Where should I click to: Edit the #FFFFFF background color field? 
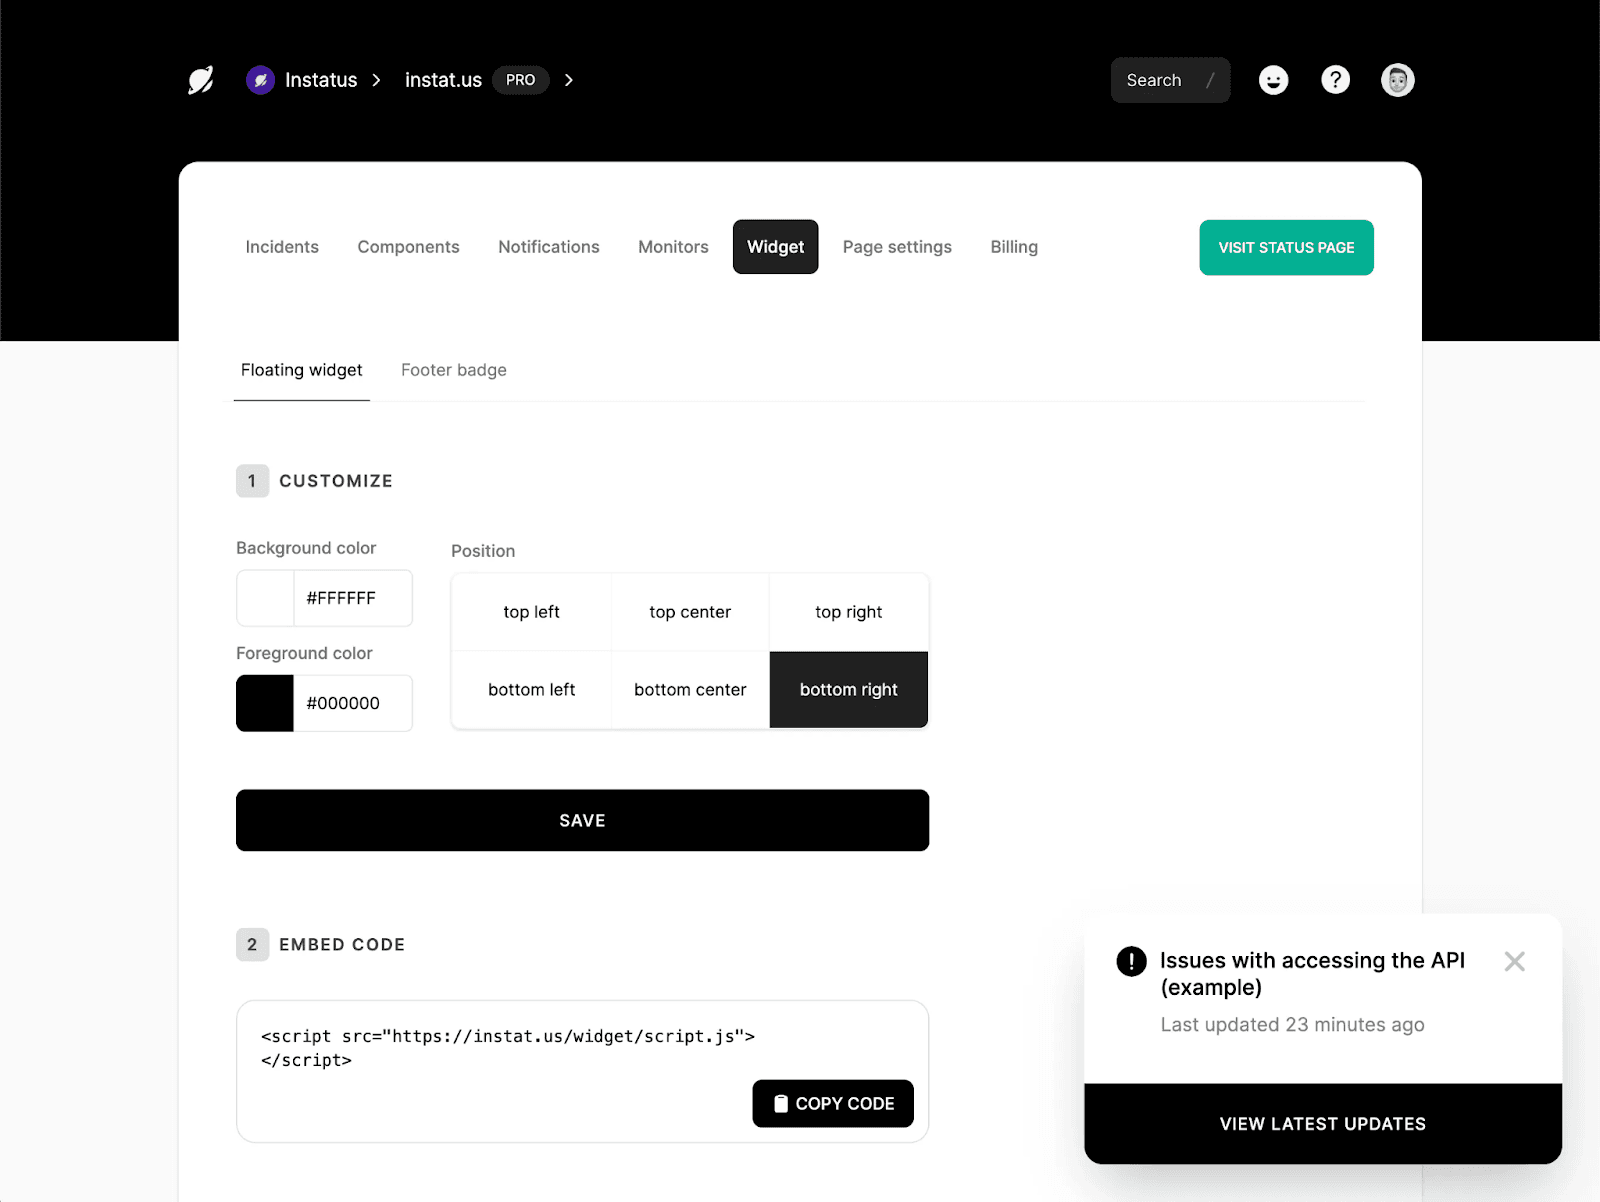click(353, 598)
